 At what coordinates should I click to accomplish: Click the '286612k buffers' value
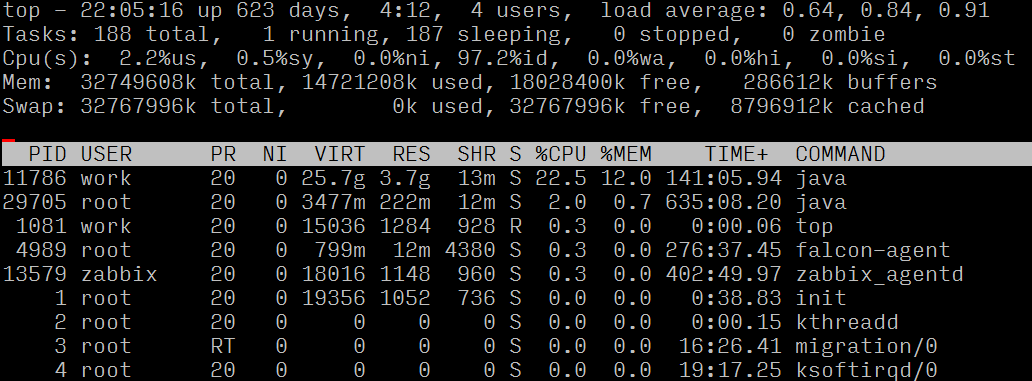pyautogui.click(x=840, y=82)
